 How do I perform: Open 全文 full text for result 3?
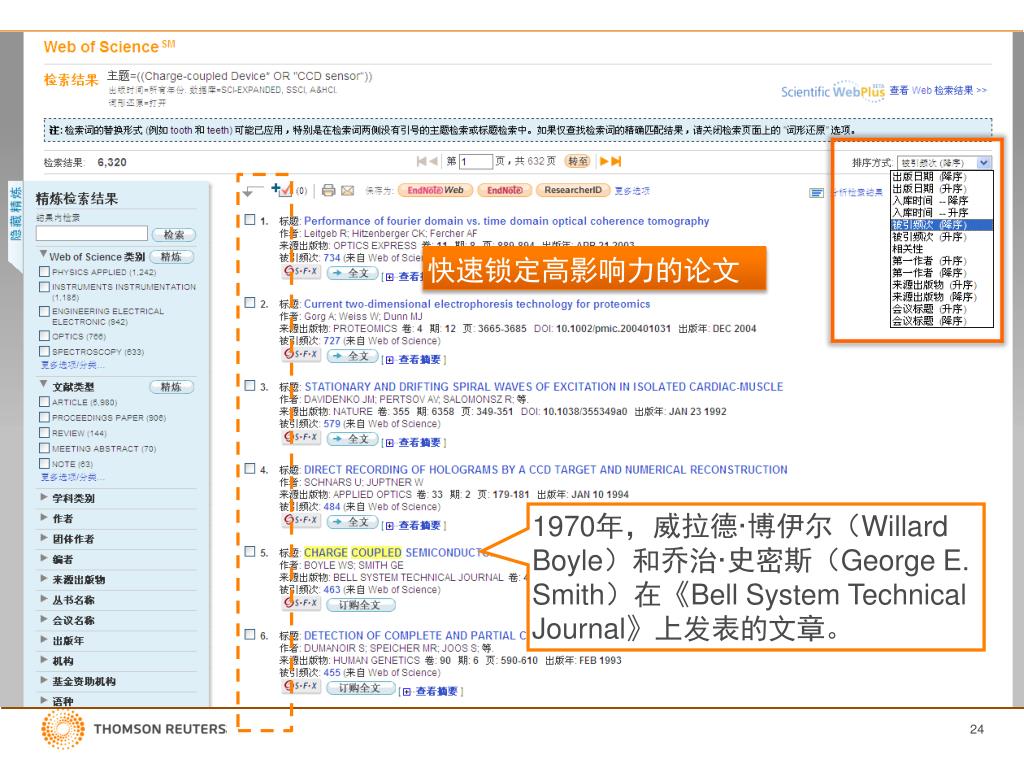point(352,439)
